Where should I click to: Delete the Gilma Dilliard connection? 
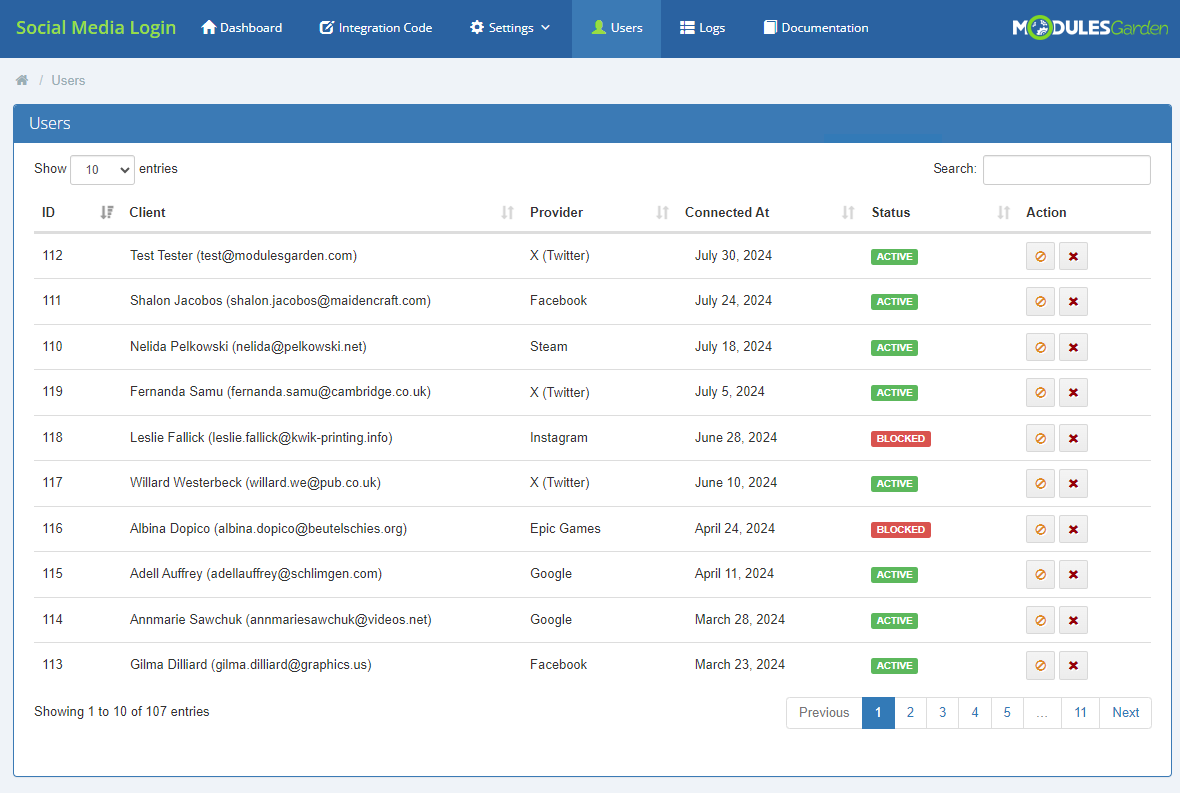tap(1073, 666)
